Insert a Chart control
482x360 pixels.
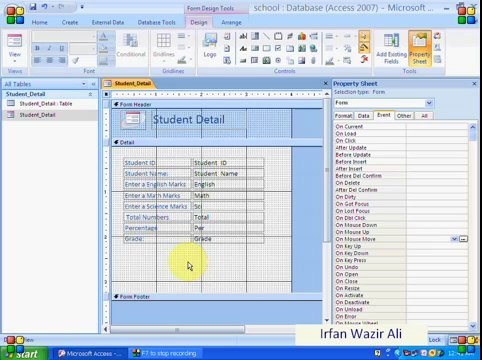click(302, 36)
